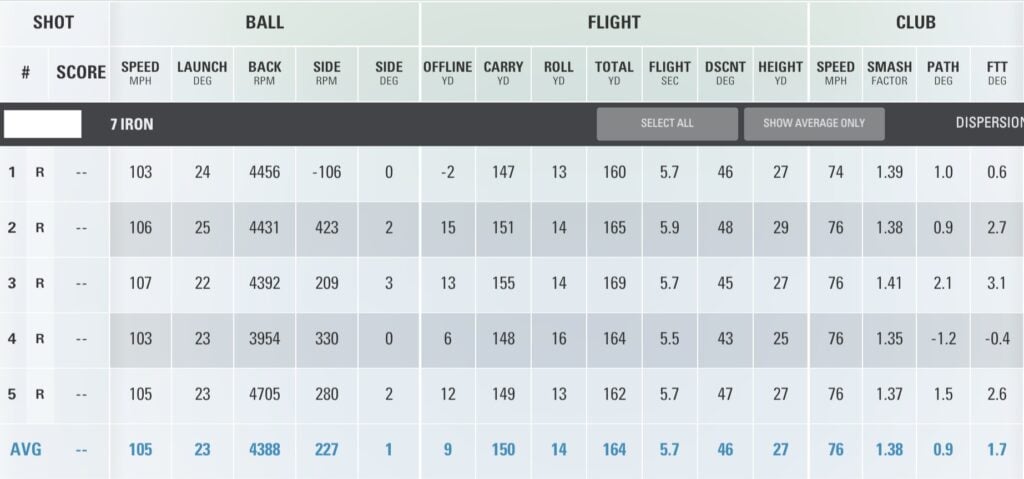Click the white box beside 7 Iron

tap(43, 124)
